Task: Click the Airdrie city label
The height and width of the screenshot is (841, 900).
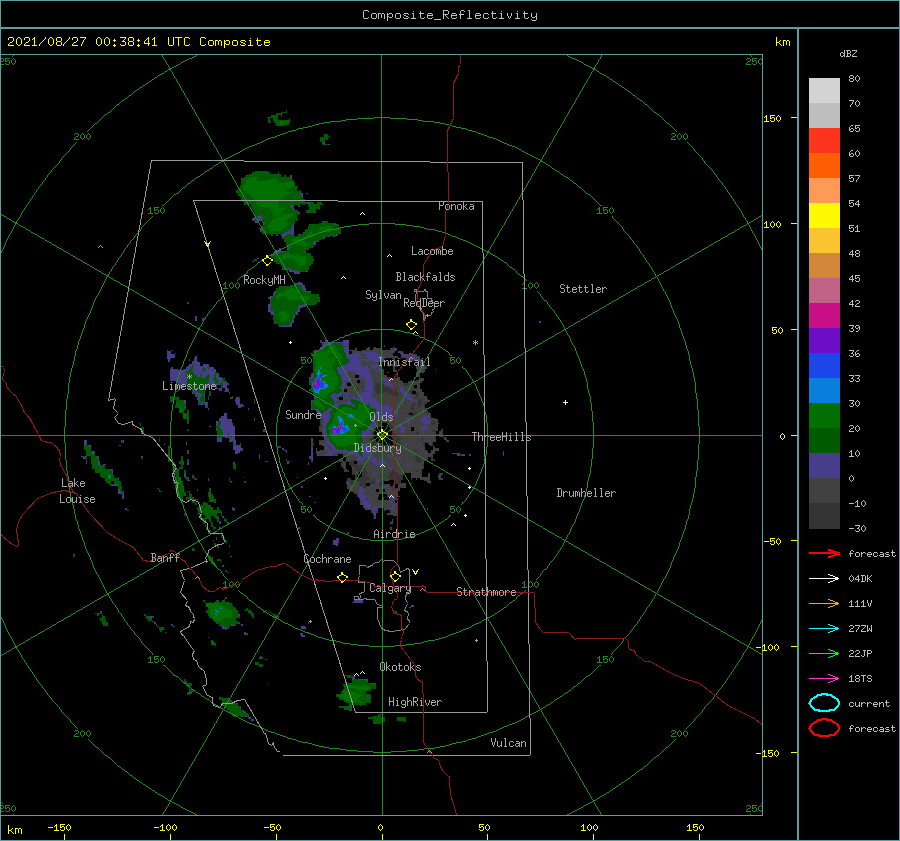Action: (394, 534)
